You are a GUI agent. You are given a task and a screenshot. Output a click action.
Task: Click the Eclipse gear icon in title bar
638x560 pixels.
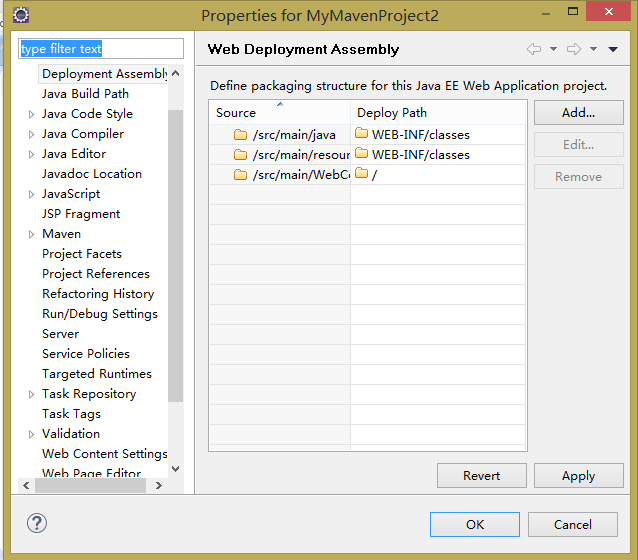(21, 15)
